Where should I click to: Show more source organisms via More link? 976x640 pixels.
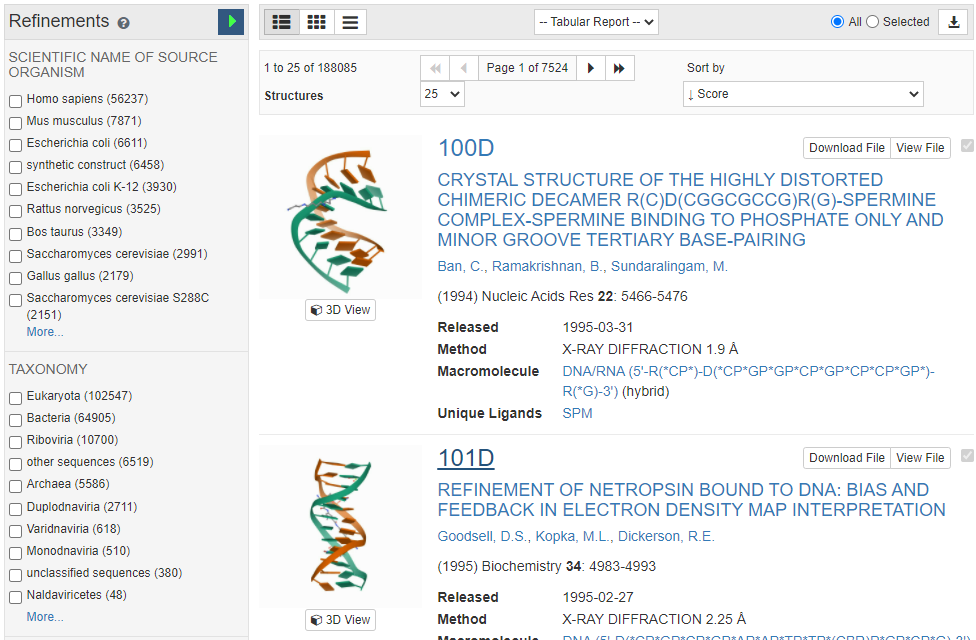point(45,332)
